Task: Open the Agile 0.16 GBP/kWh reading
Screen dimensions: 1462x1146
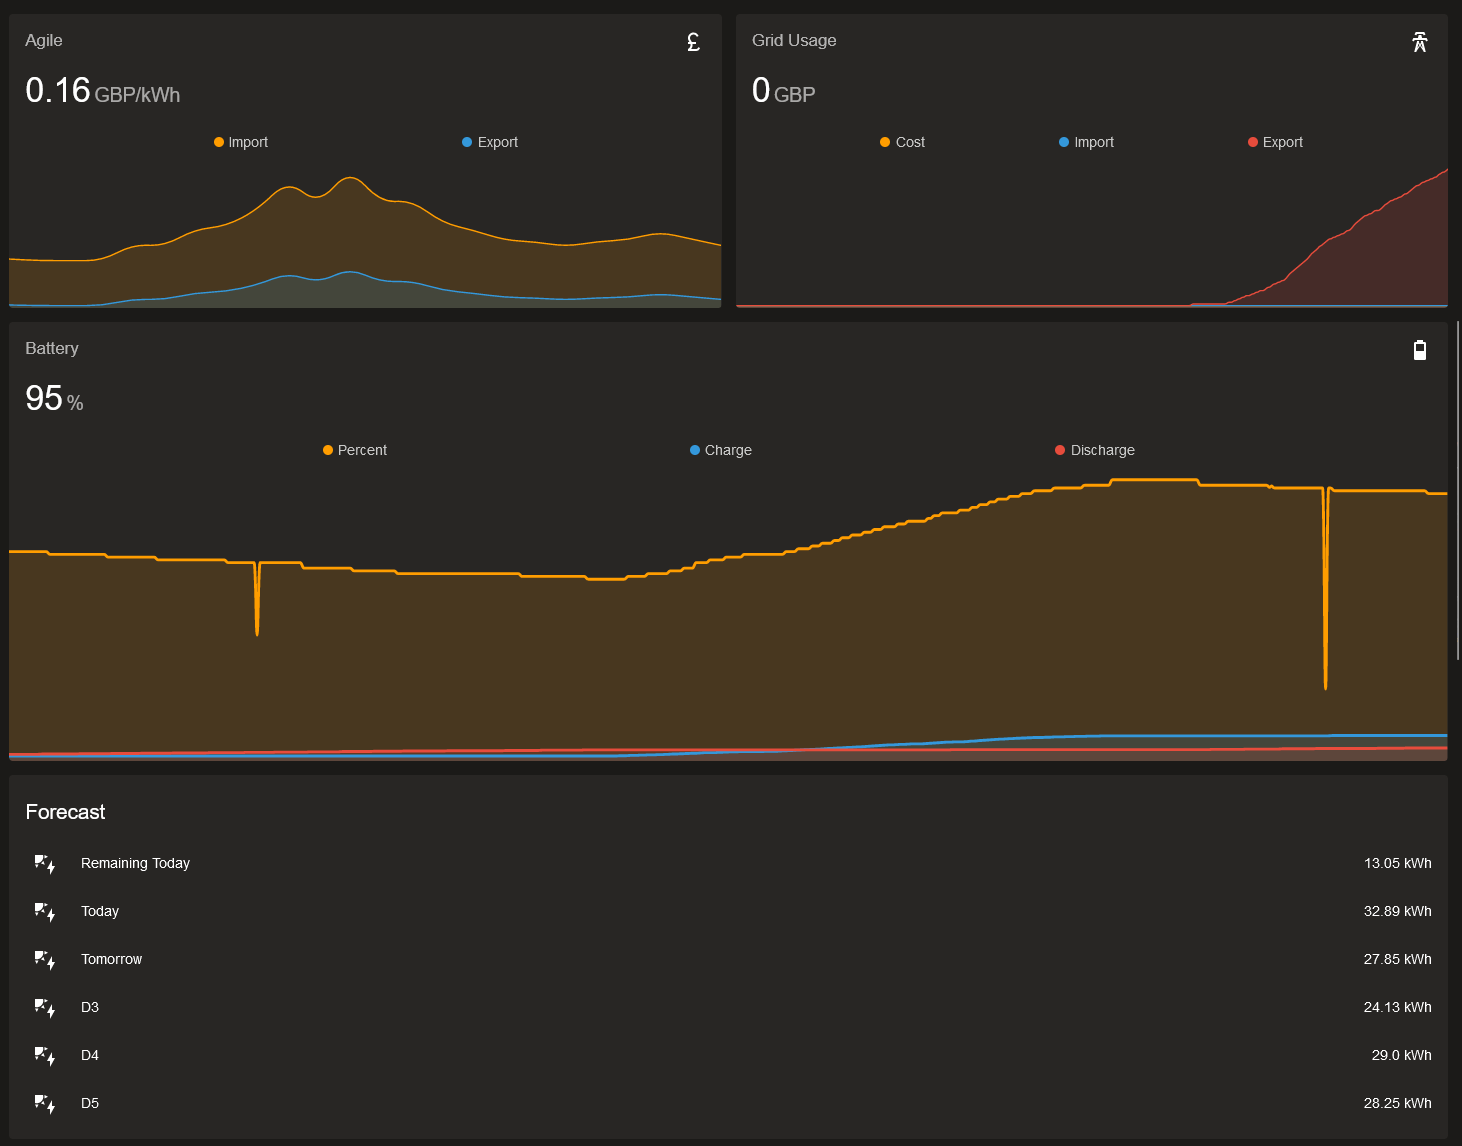Action: 103,91
